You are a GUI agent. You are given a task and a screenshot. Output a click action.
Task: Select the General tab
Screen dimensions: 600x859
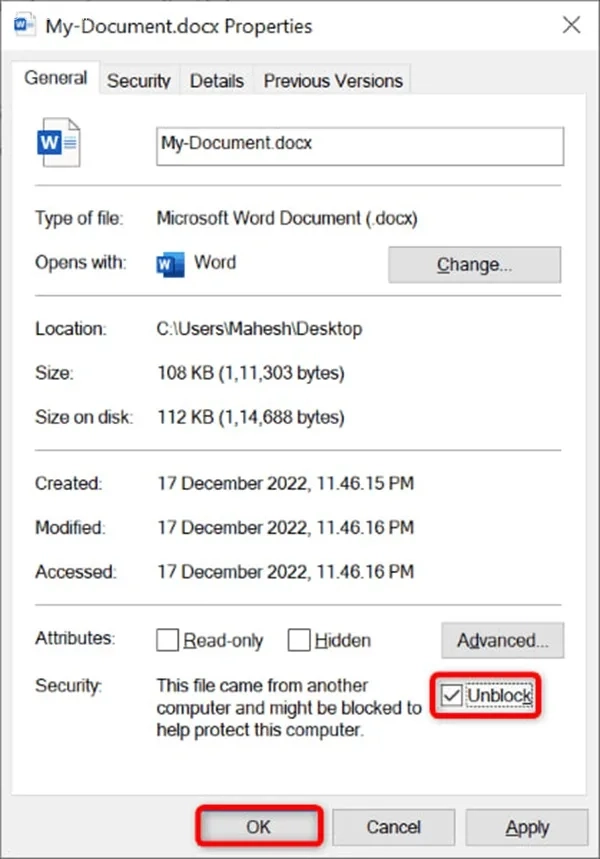pos(55,77)
